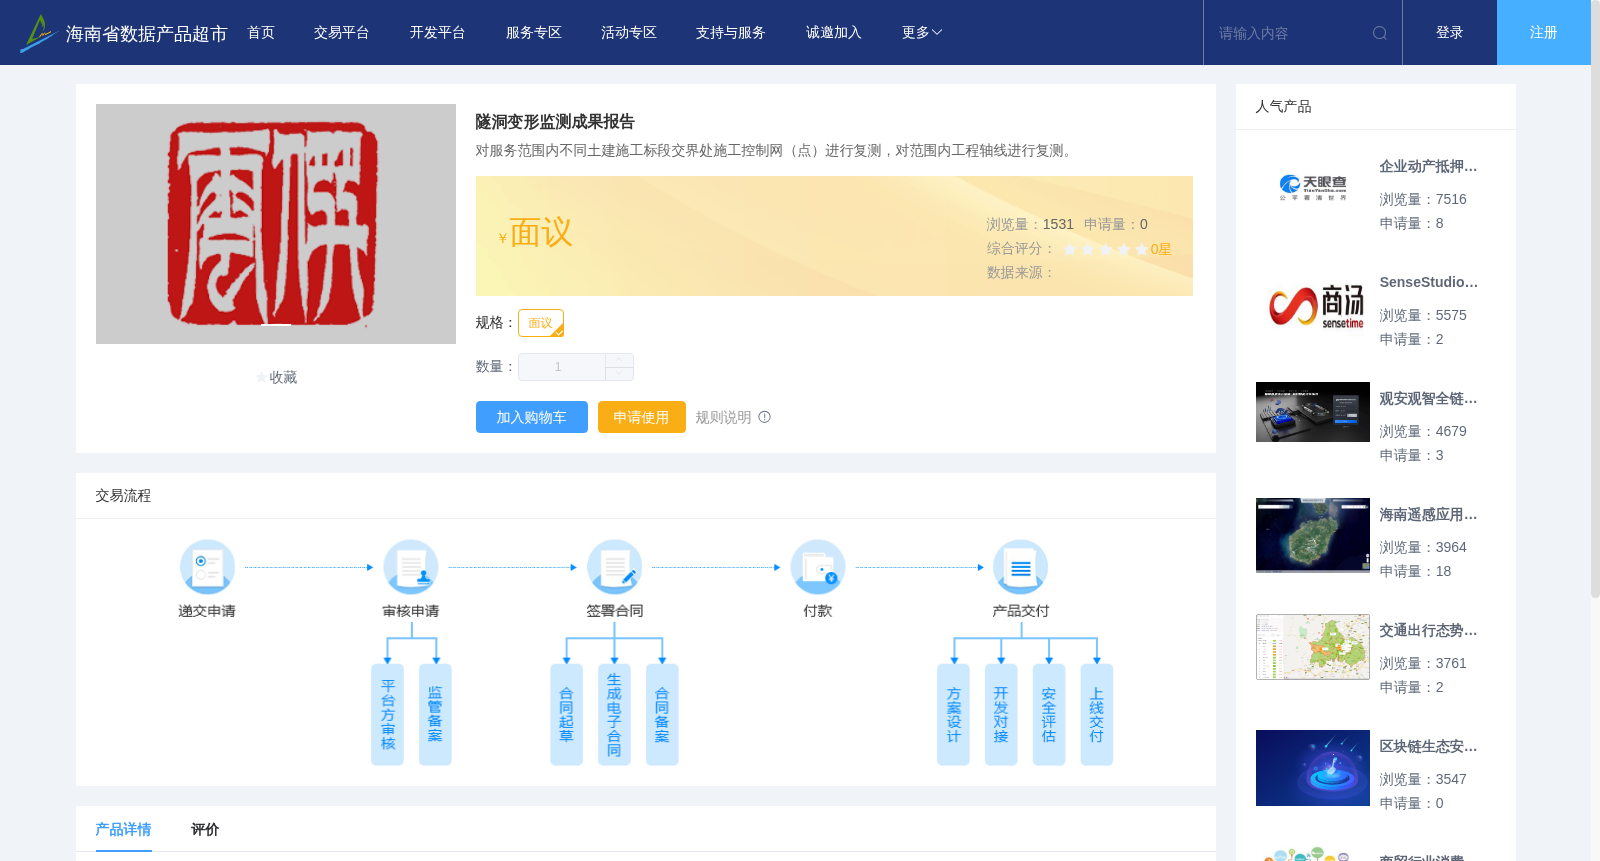Click the 注册 button

coord(1544,33)
